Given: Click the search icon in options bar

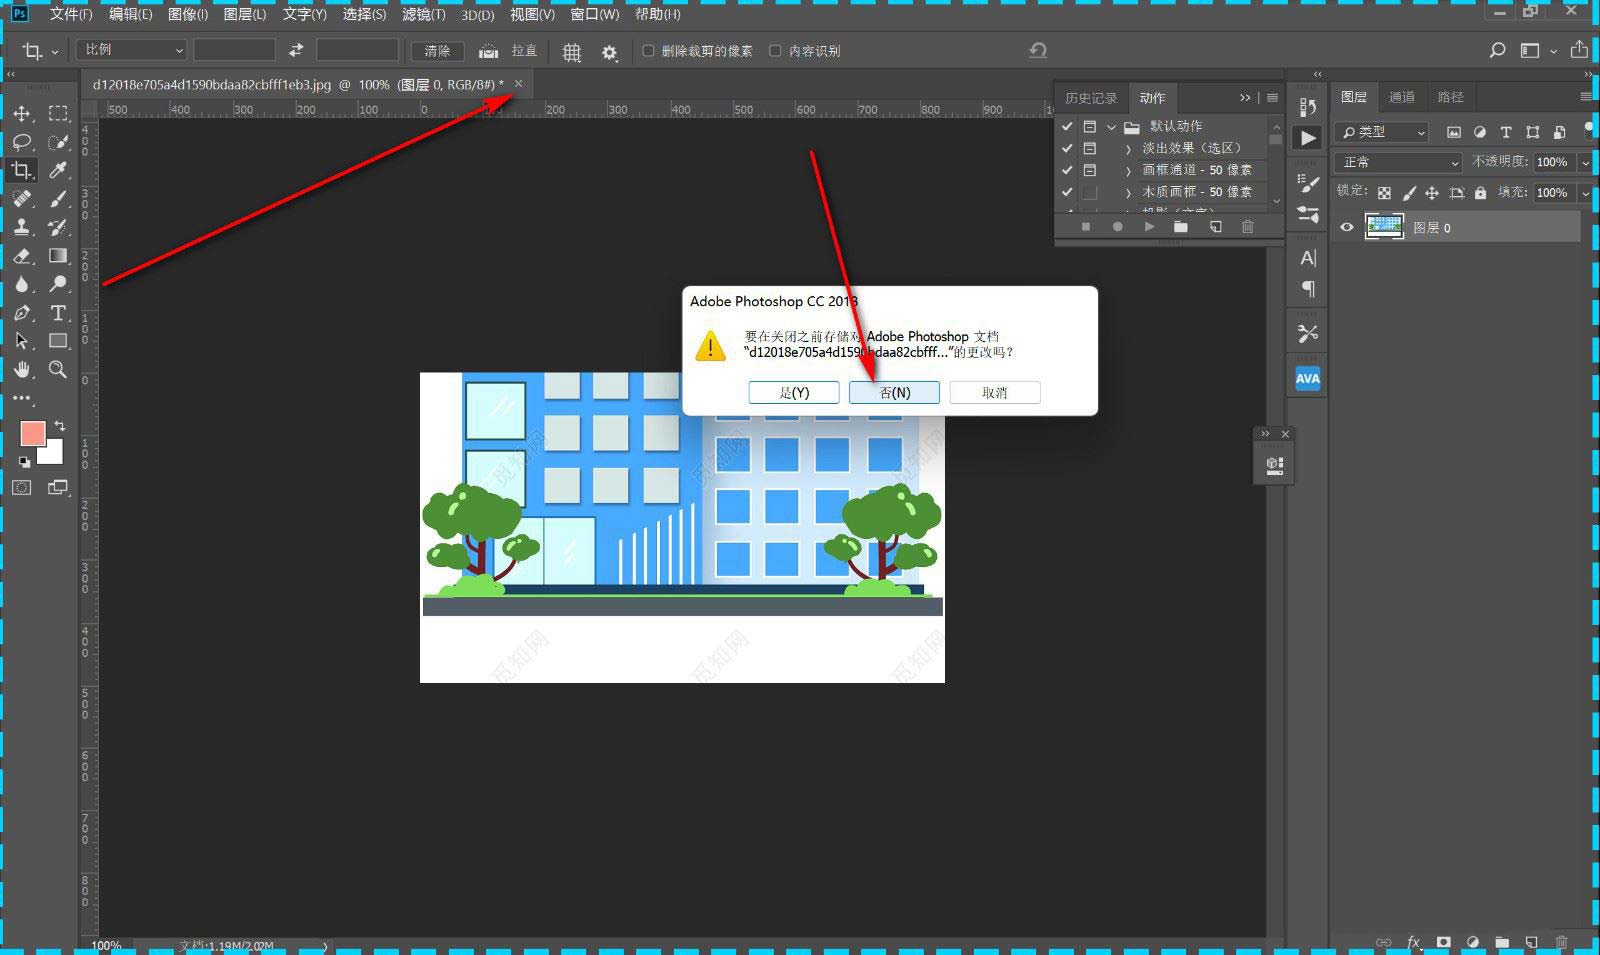Looking at the screenshot, I should (x=1497, y=50).
